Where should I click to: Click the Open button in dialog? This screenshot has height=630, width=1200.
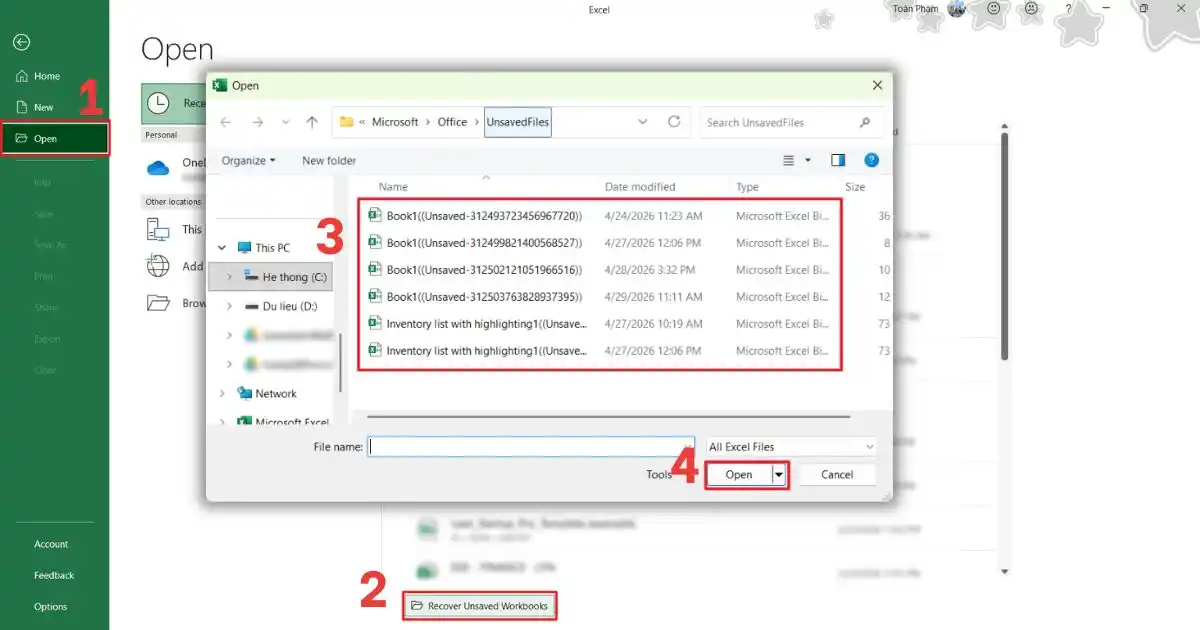[739, 475]
